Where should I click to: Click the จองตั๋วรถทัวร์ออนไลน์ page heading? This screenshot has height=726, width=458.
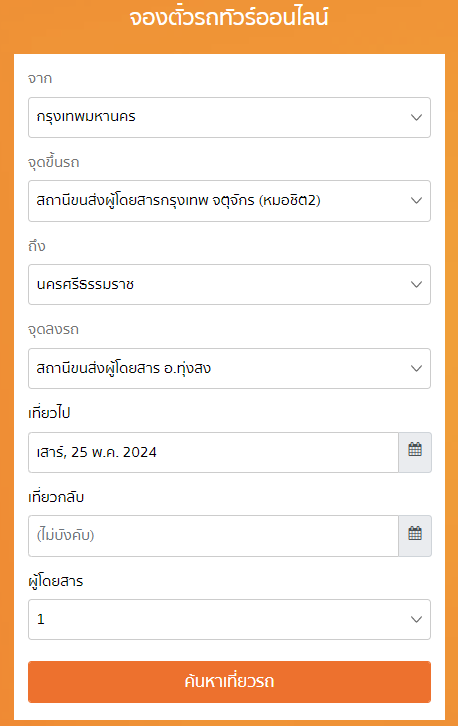pyautogui.click(x=229, y=18)
